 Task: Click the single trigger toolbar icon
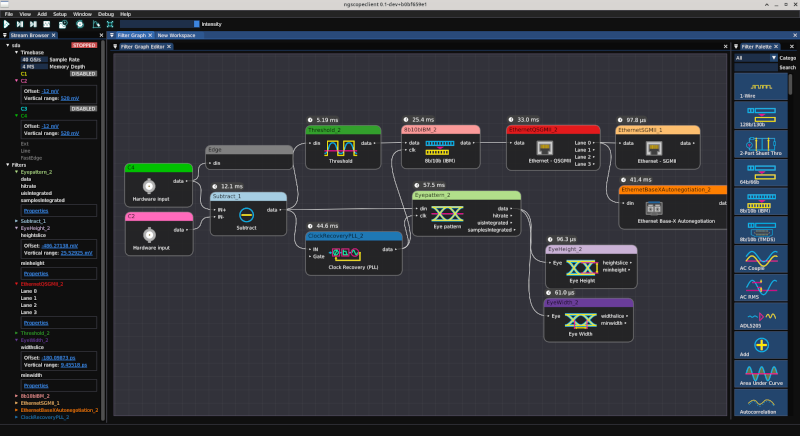(20, 24)
